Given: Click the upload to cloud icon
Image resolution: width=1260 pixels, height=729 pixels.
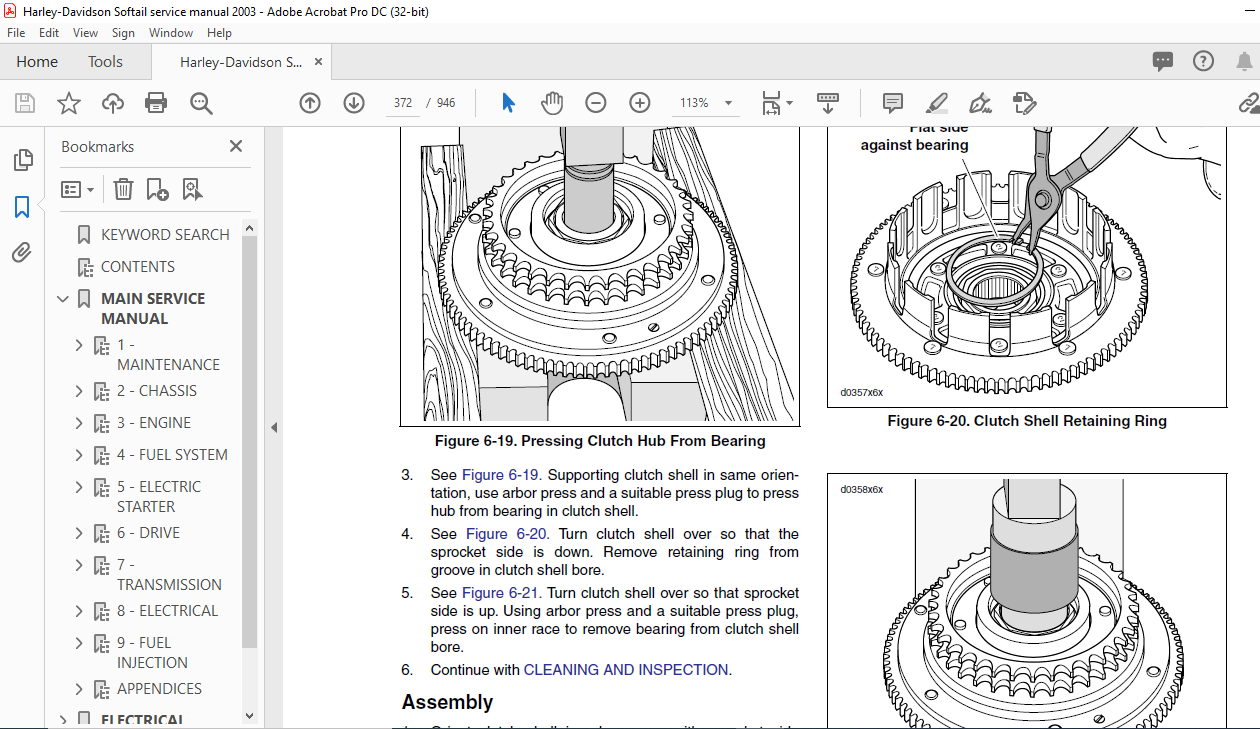Looking at the screenshot, I should (x=112, y=103).
